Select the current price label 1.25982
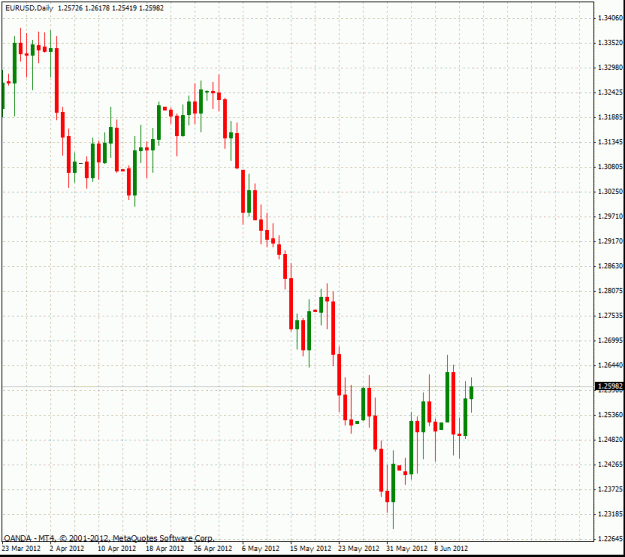This screenshot has width=625, height=557. (x=610, y=386)
